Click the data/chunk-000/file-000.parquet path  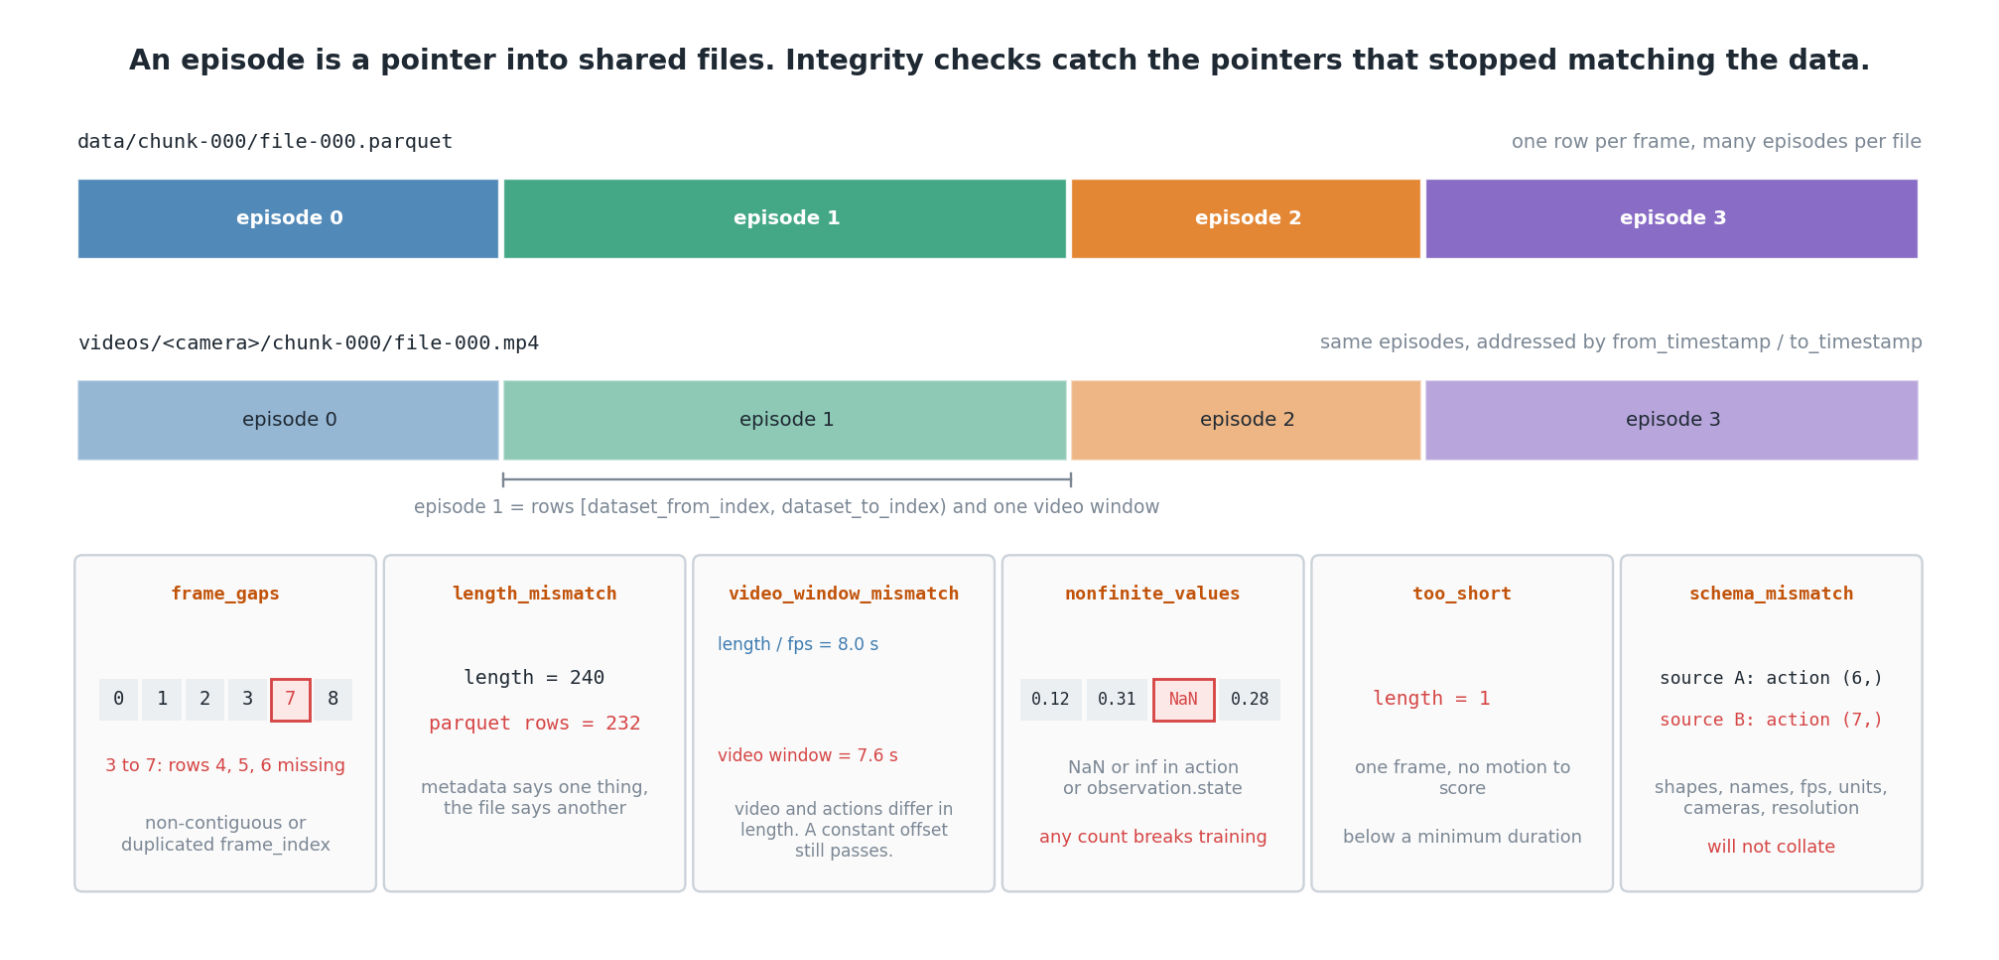[x=265, y=141]
